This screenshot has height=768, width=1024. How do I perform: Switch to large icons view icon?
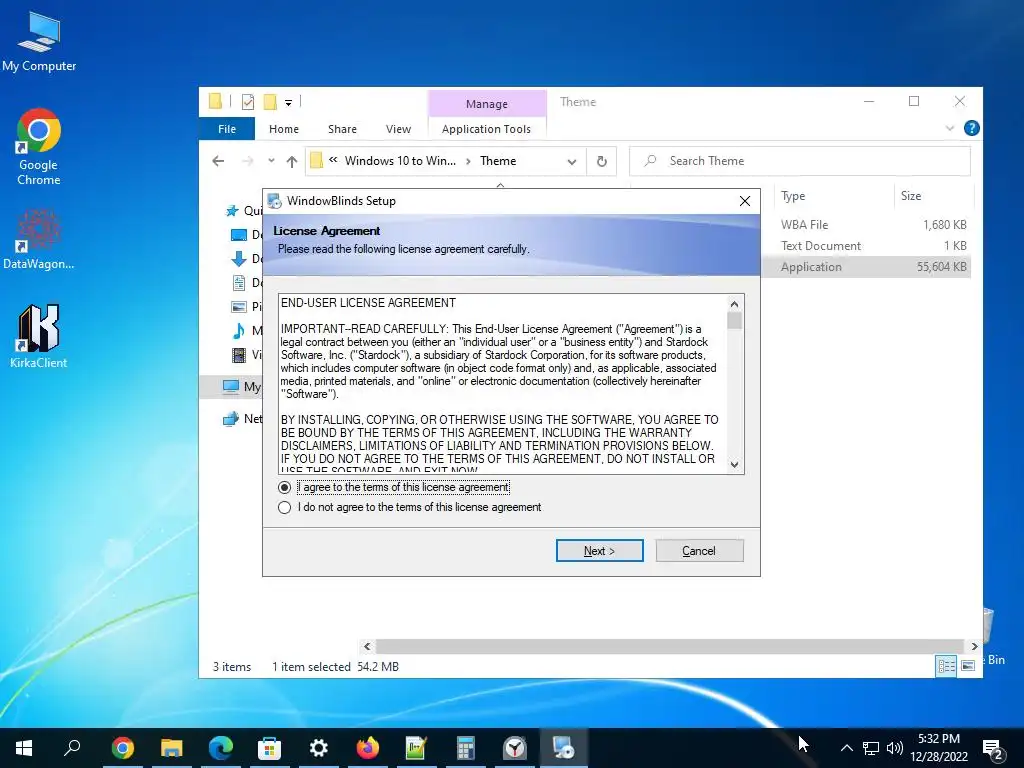968,665
